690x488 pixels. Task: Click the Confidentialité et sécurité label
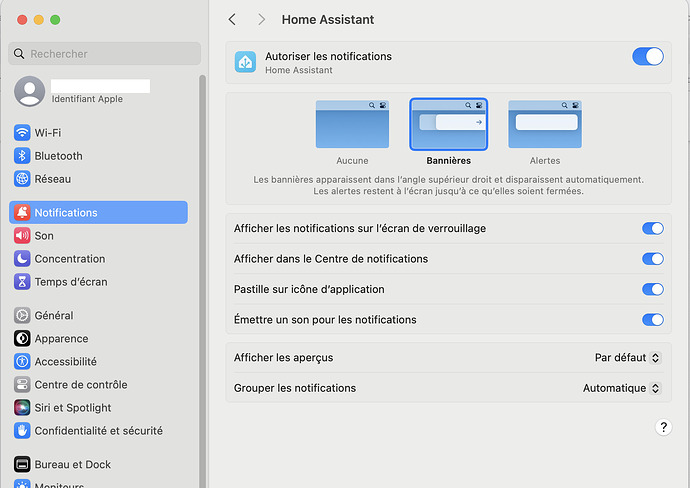pos(99,431)
